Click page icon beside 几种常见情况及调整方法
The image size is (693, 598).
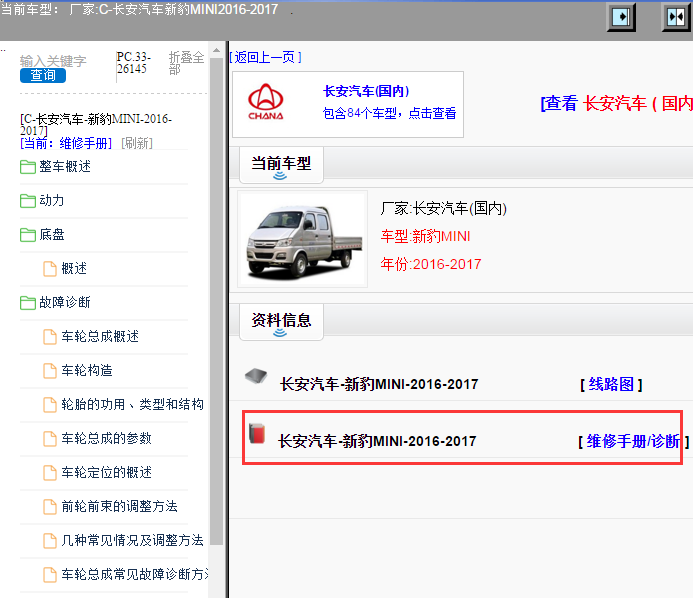point(50,541)
